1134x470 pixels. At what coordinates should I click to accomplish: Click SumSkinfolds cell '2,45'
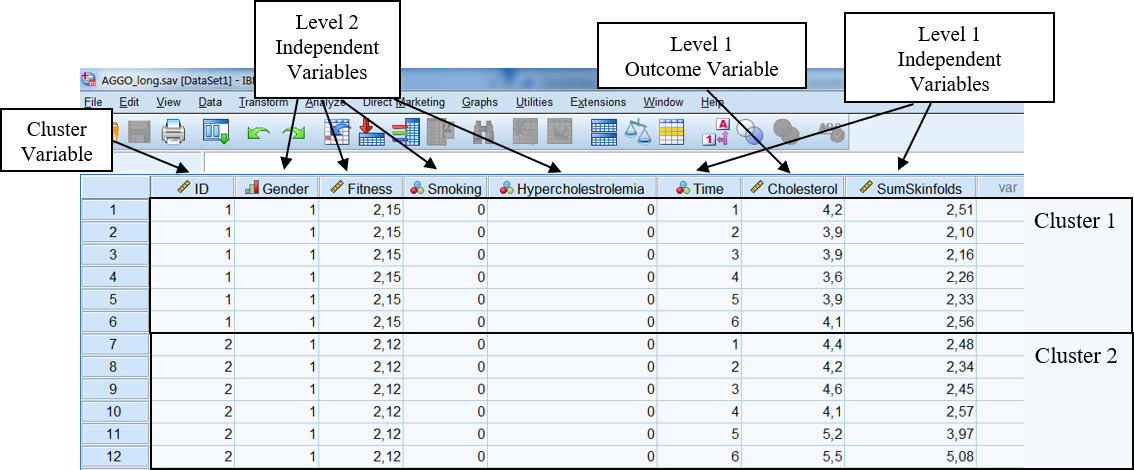(910, 390)
